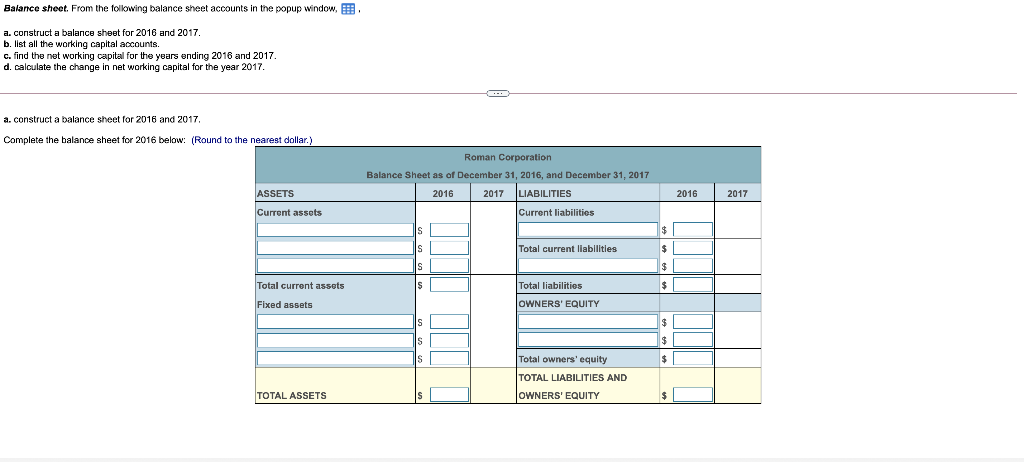
Task: Click the TOTAL ASSETS 2016 amount box
Action: click(449, 395)
